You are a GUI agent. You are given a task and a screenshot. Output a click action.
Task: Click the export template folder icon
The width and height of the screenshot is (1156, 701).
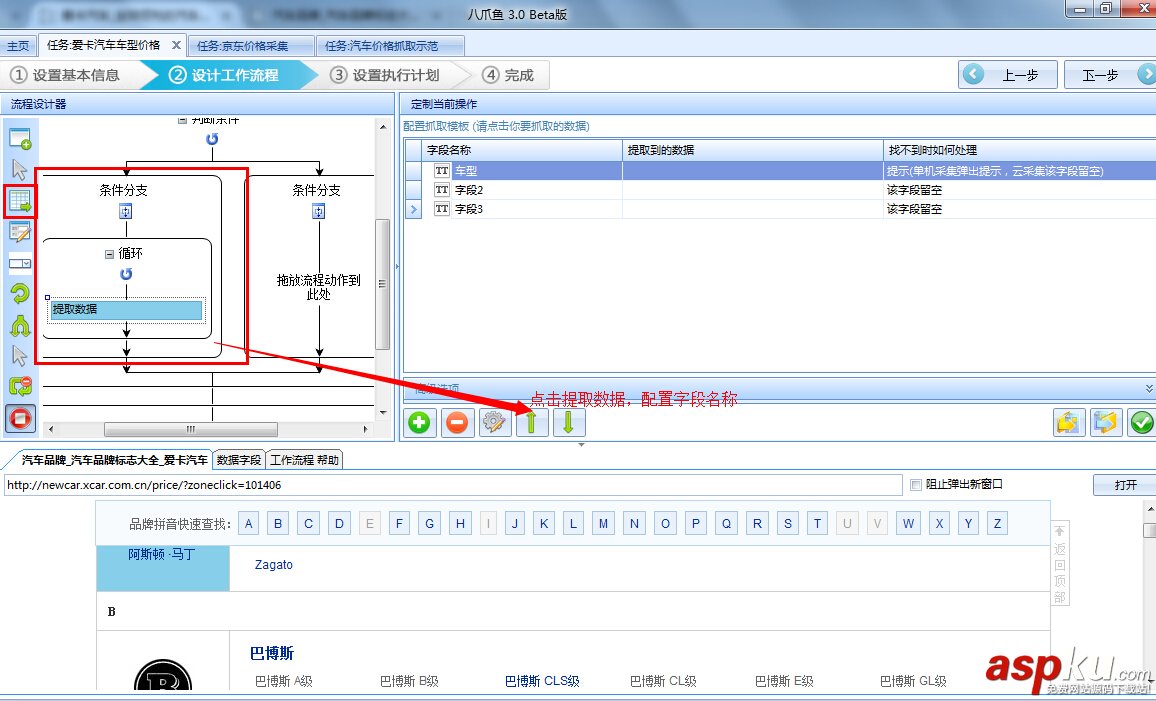1105,422
